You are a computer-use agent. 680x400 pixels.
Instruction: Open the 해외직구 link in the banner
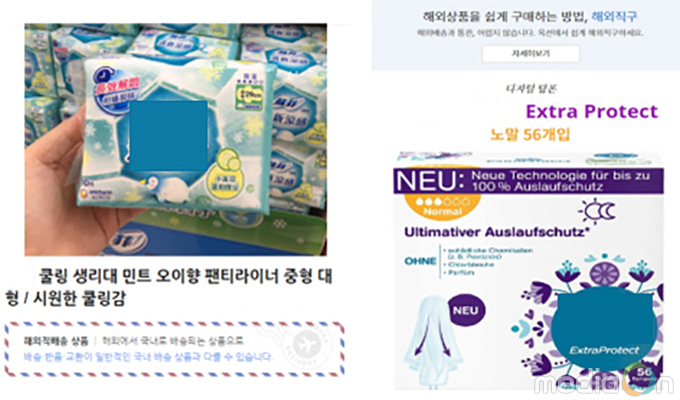click(614, 16)
